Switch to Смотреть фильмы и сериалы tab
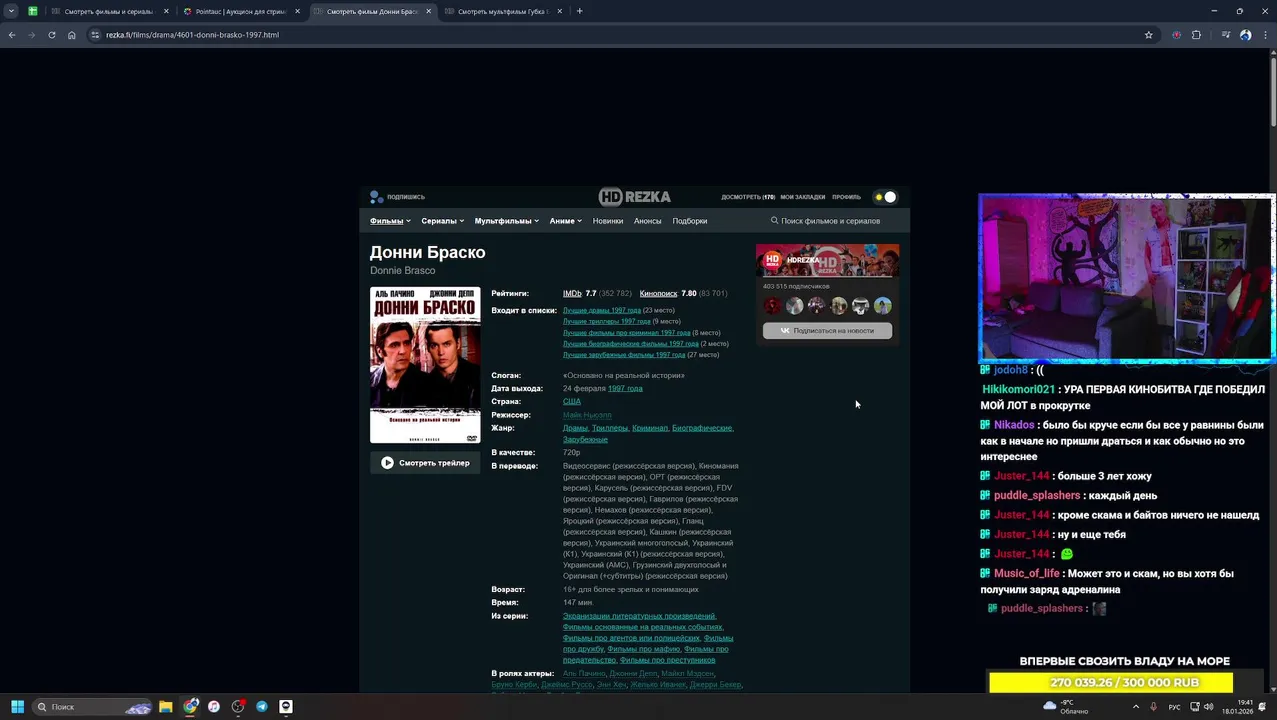This screenshot has width=1277, height=720. coord(108,11)
